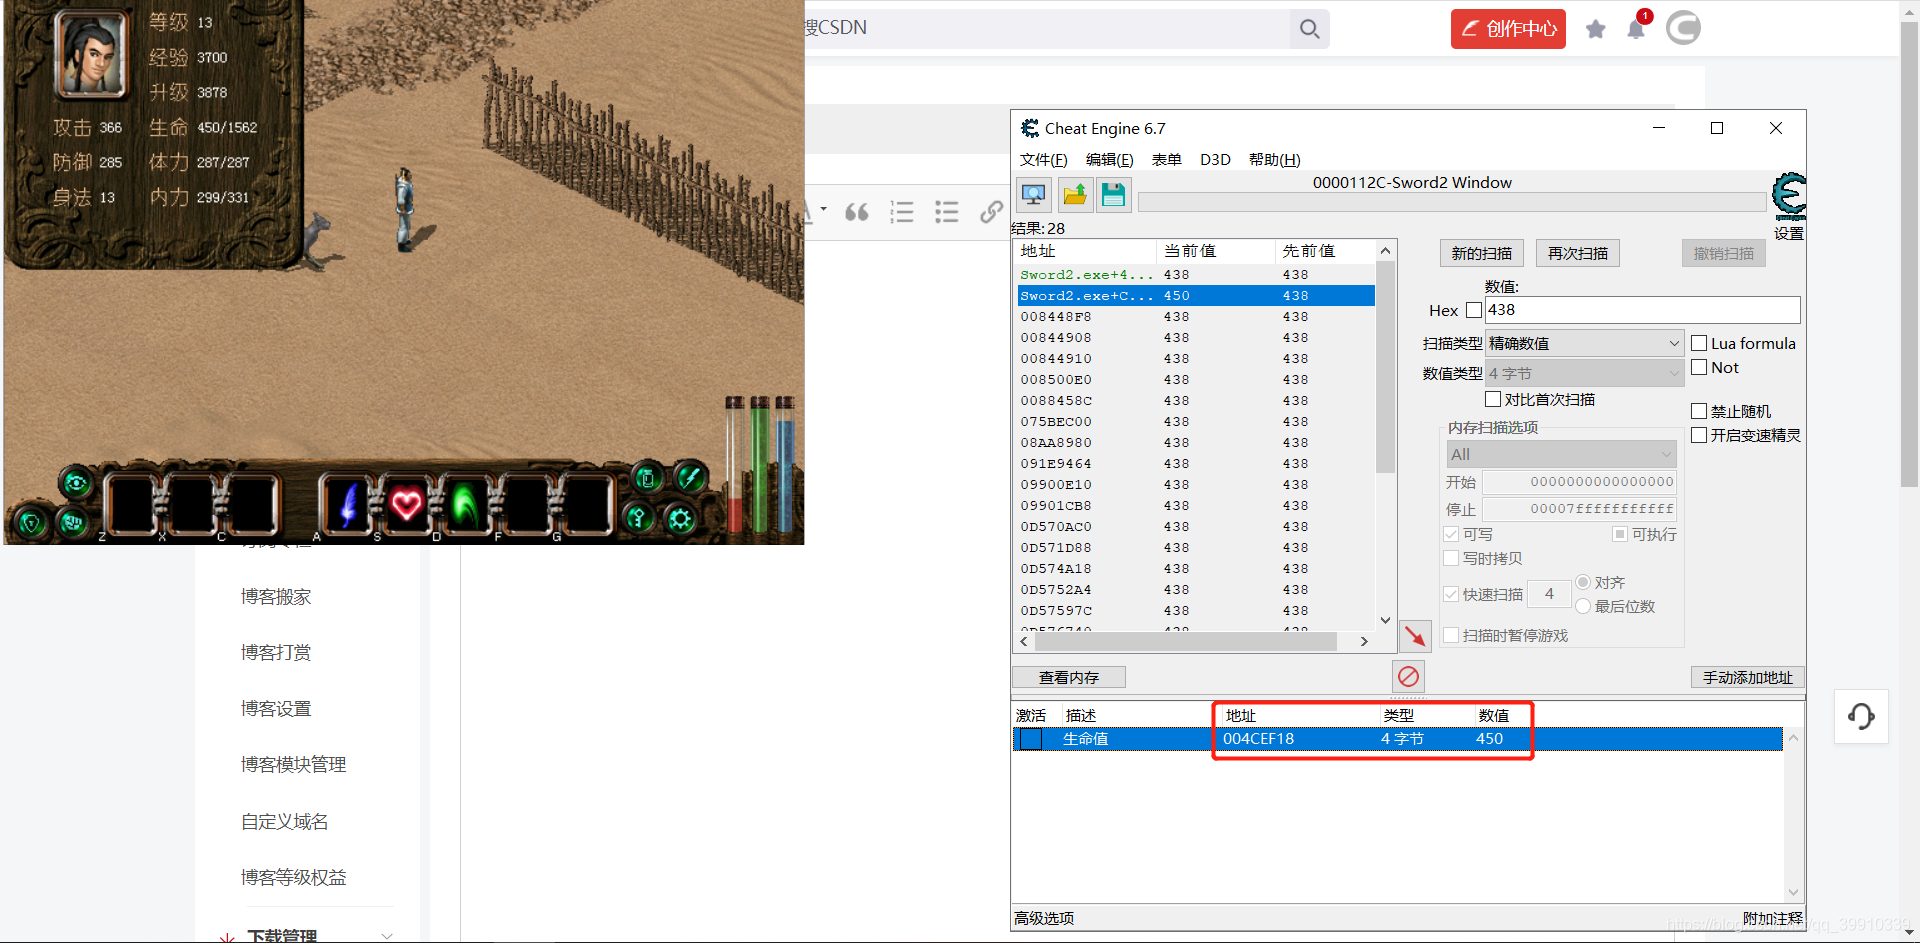Insert bulleted list editor icon
Image resolution: width=1920 pixels, height=943 pixels.
pyautogui.click(x=946, y=212)
